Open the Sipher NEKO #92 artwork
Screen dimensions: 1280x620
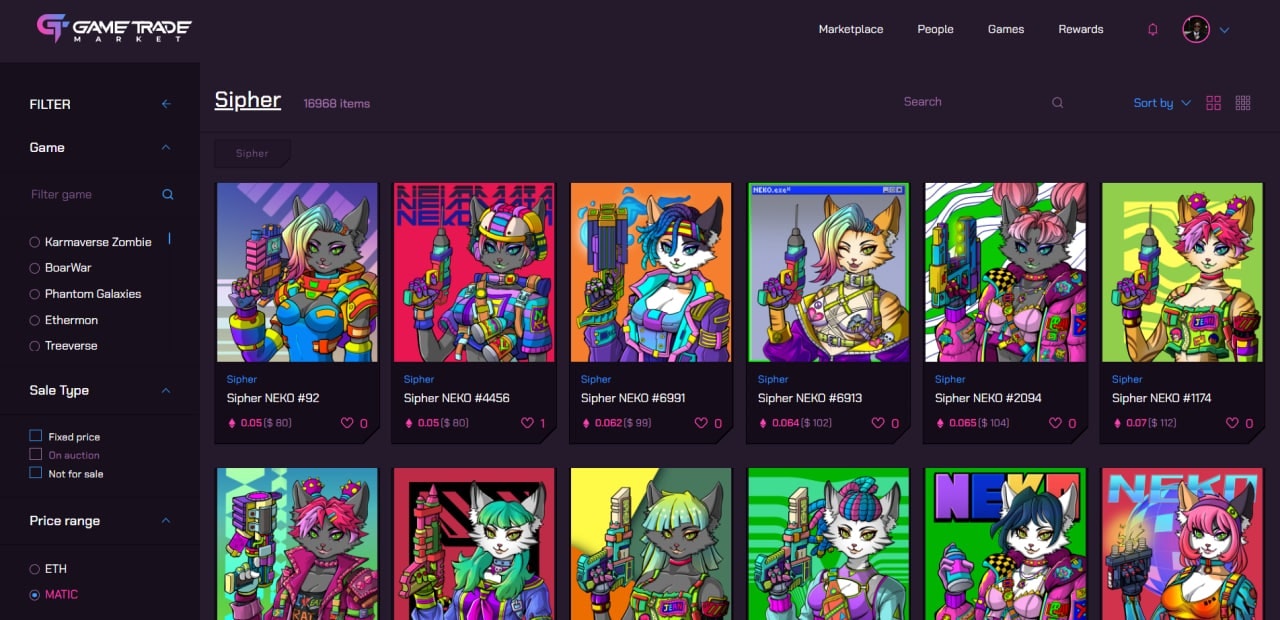click(x=298, y=272)
